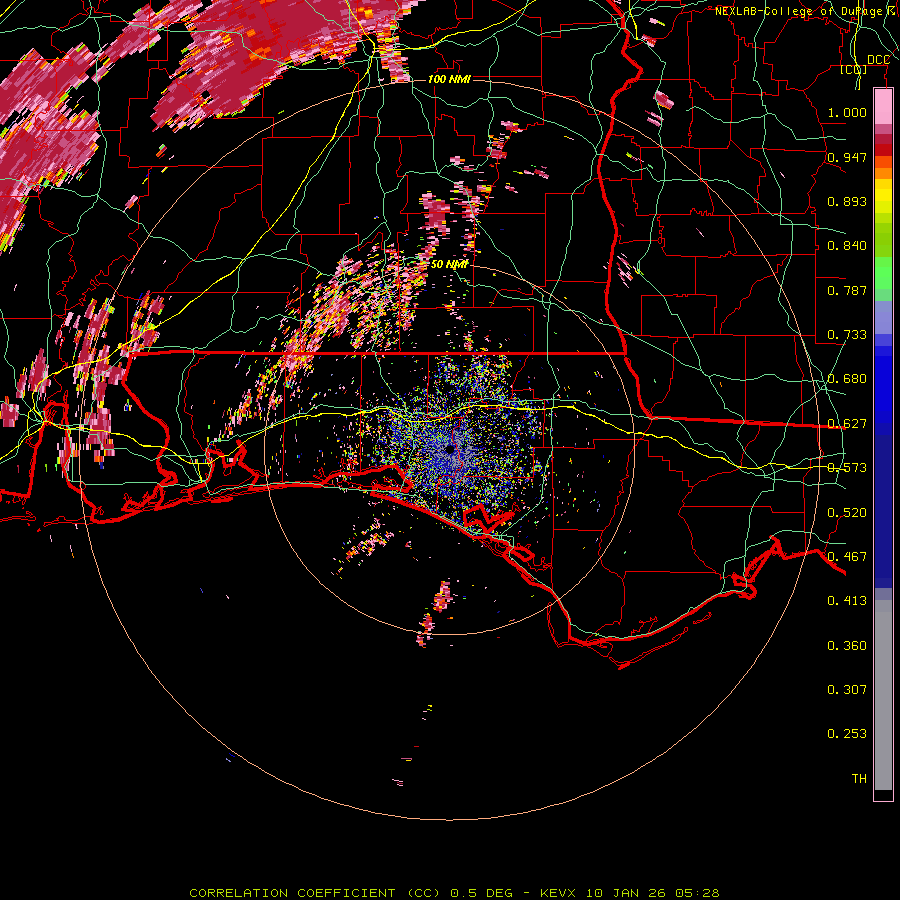The image size is (900, 900).
Task: Click the black radar site dot at center
Action: pyautogui.click(x=449, y=449)
